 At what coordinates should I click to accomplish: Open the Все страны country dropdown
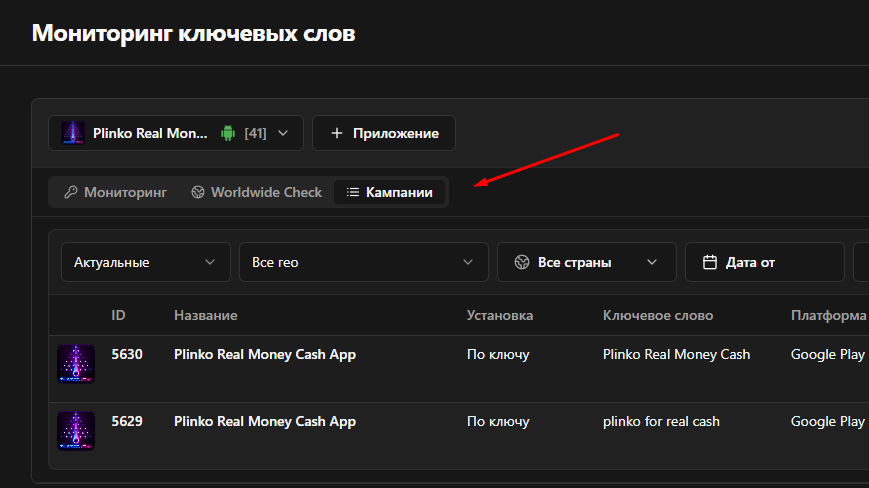click(x=586, y=262)
